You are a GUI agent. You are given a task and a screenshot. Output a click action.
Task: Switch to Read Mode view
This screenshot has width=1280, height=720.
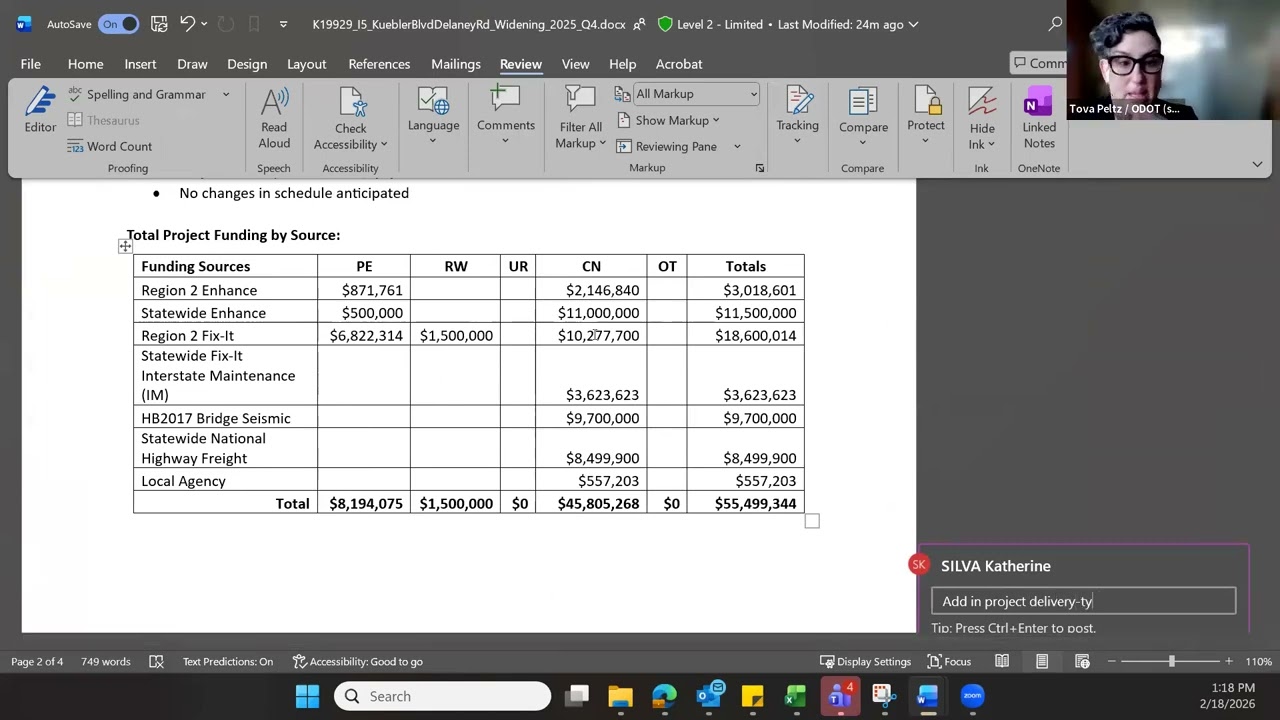pyautogui.click(x=1001, y=661)
